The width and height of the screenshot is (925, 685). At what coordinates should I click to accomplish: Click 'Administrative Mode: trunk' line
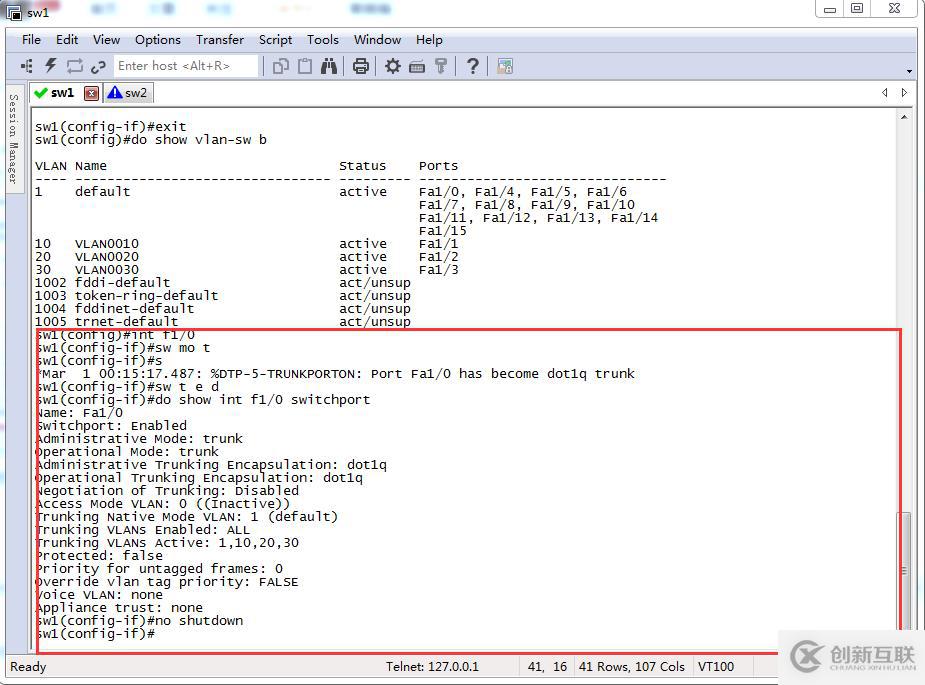pos(139,438)
